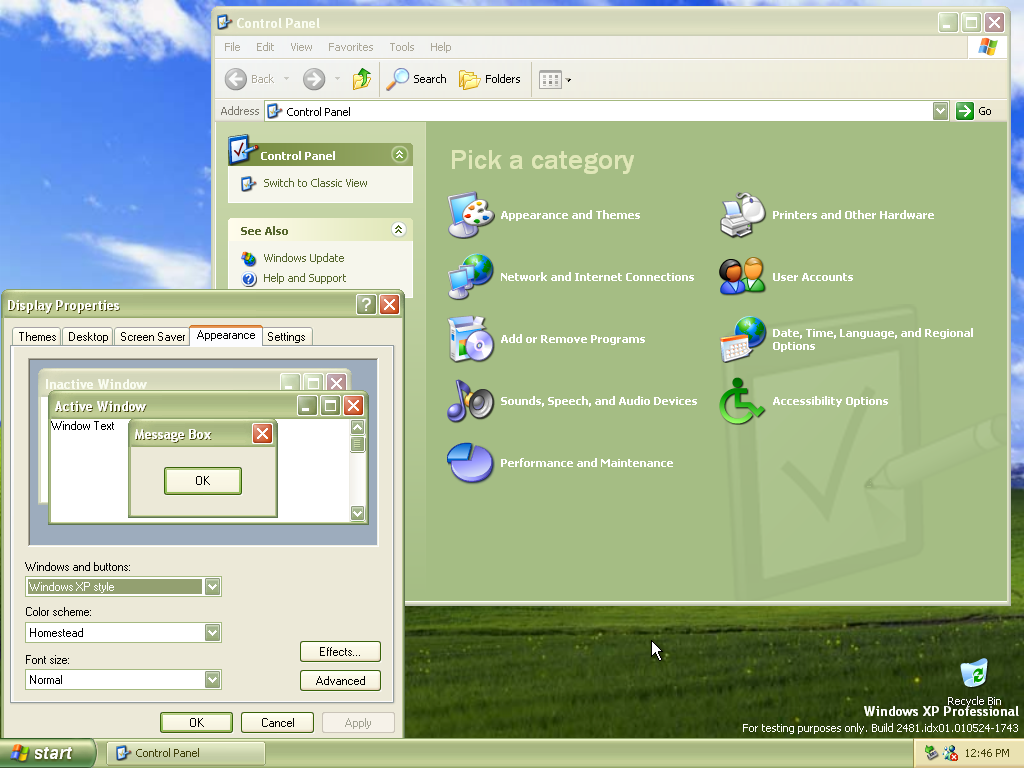
Task: Click the preview Message Box OK button
Action: [203, 481]
